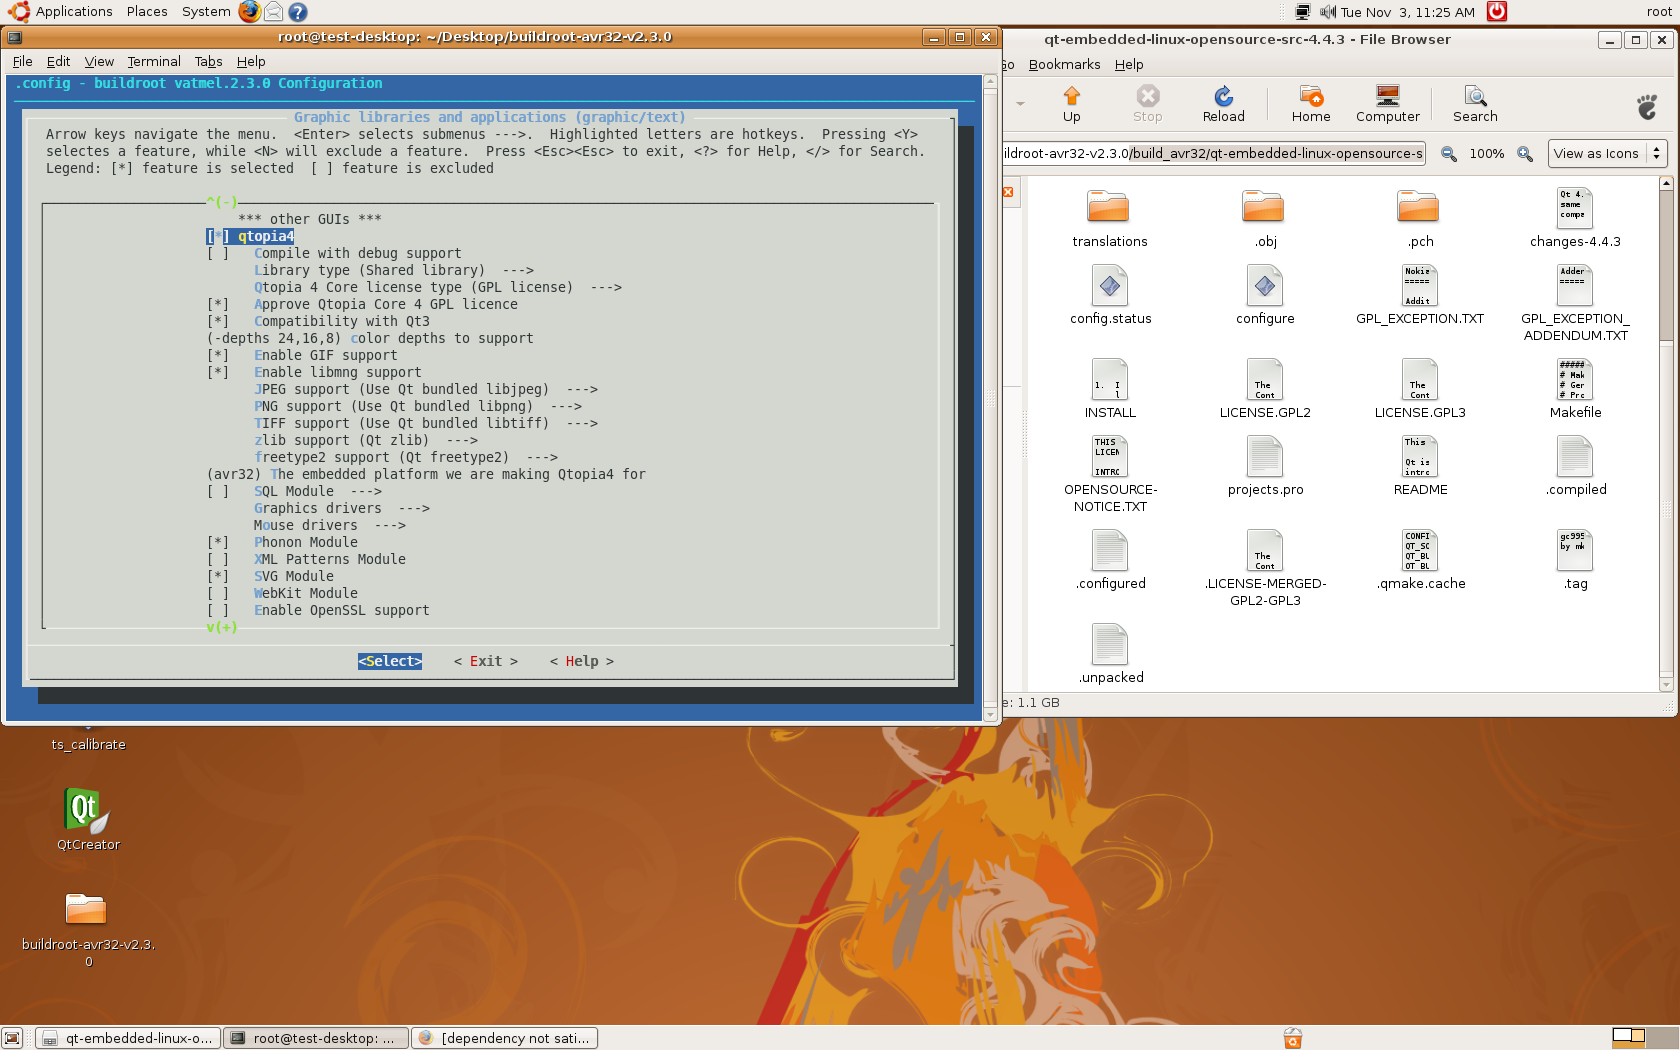Image resolution: width=1680 pixels, height=1050 pixels.
Task: Open Library type submenu
Action: [394, 271]
